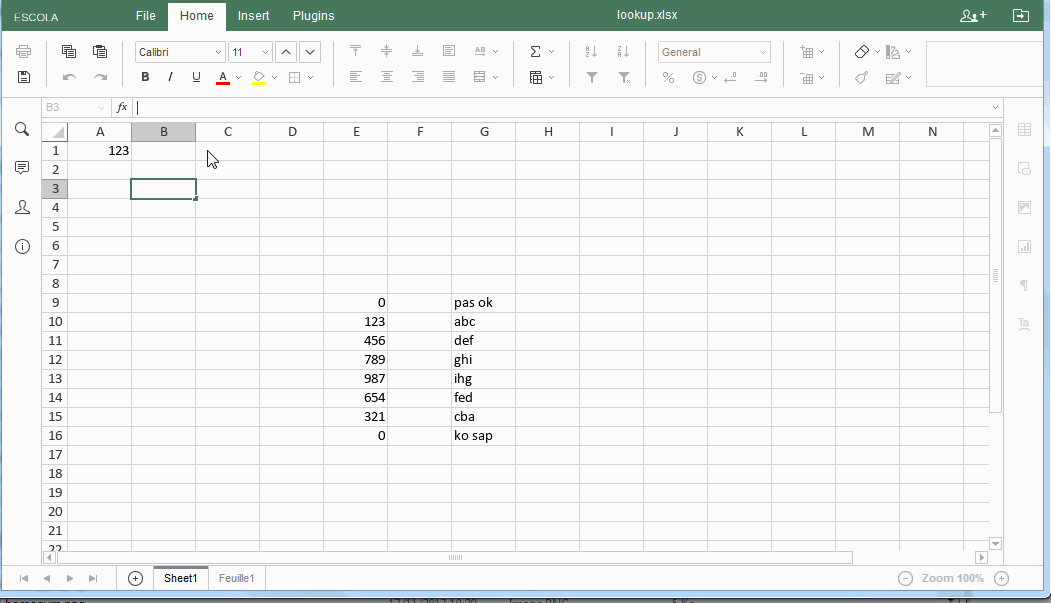This screenshot has height=603, width=1051.
Task: Open Cell settings in the right sidebar
Action: [1024, 130]
